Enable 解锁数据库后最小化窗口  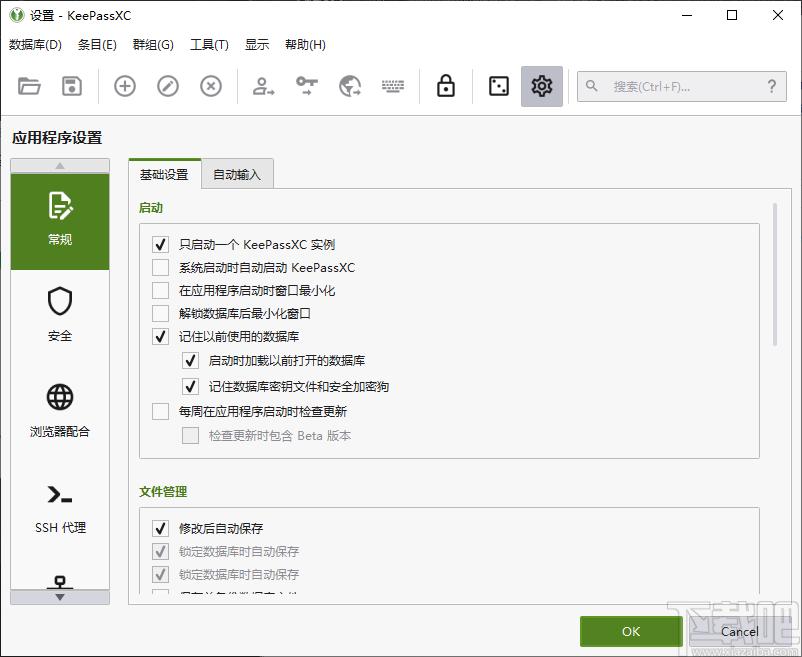[160, 313]
